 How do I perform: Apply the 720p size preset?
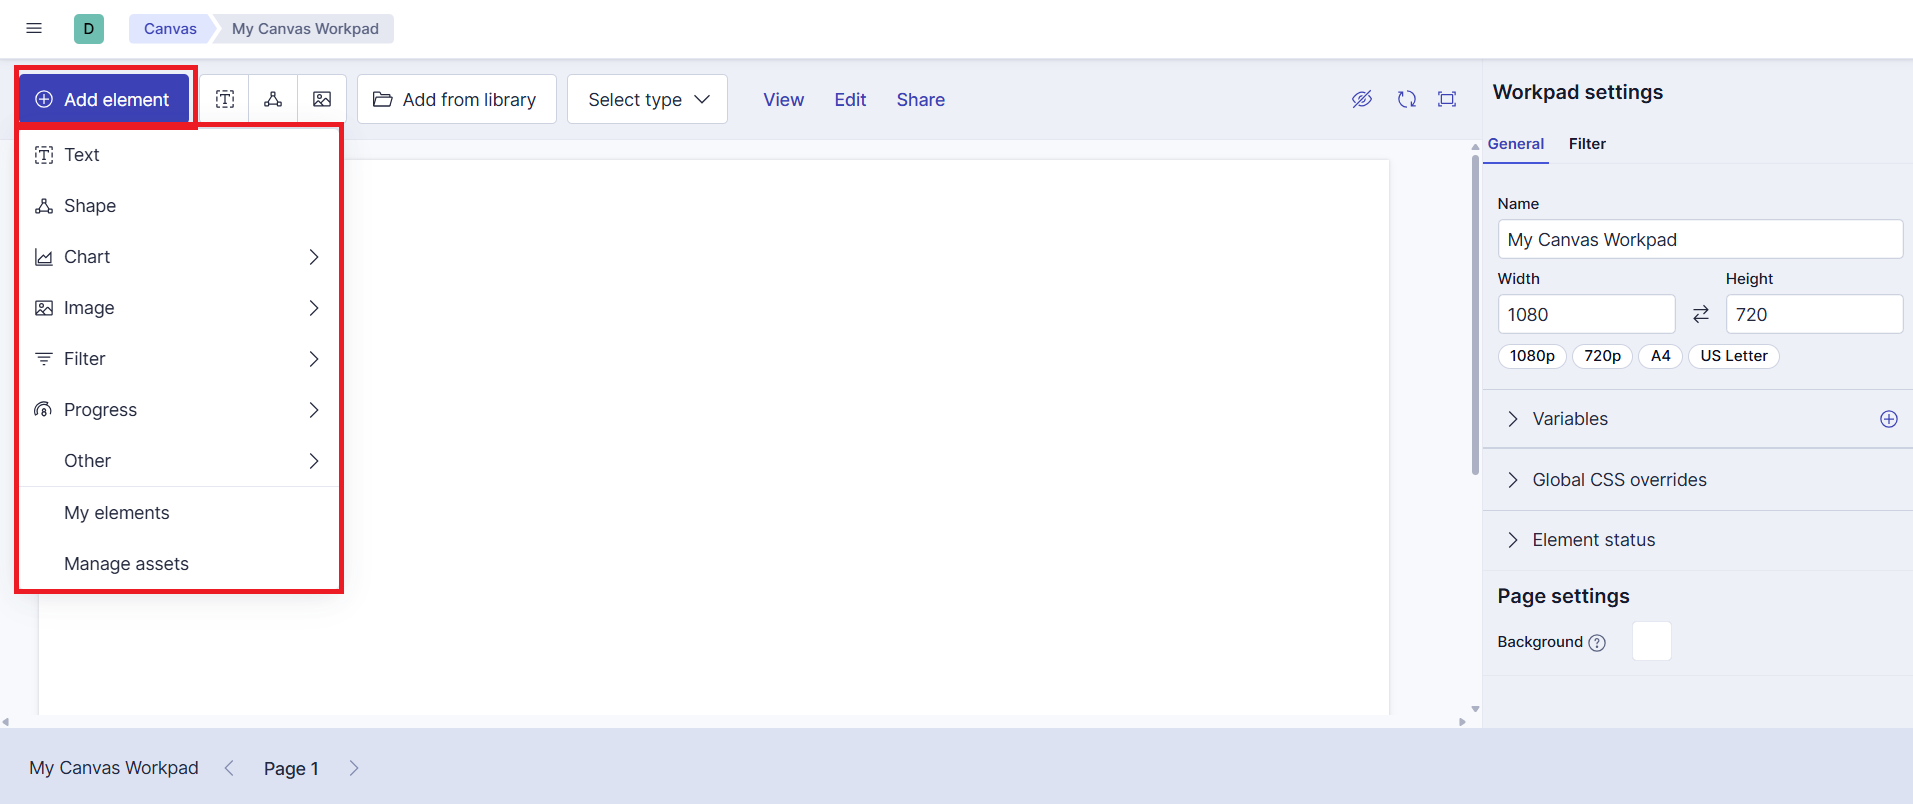(1602, 356)
